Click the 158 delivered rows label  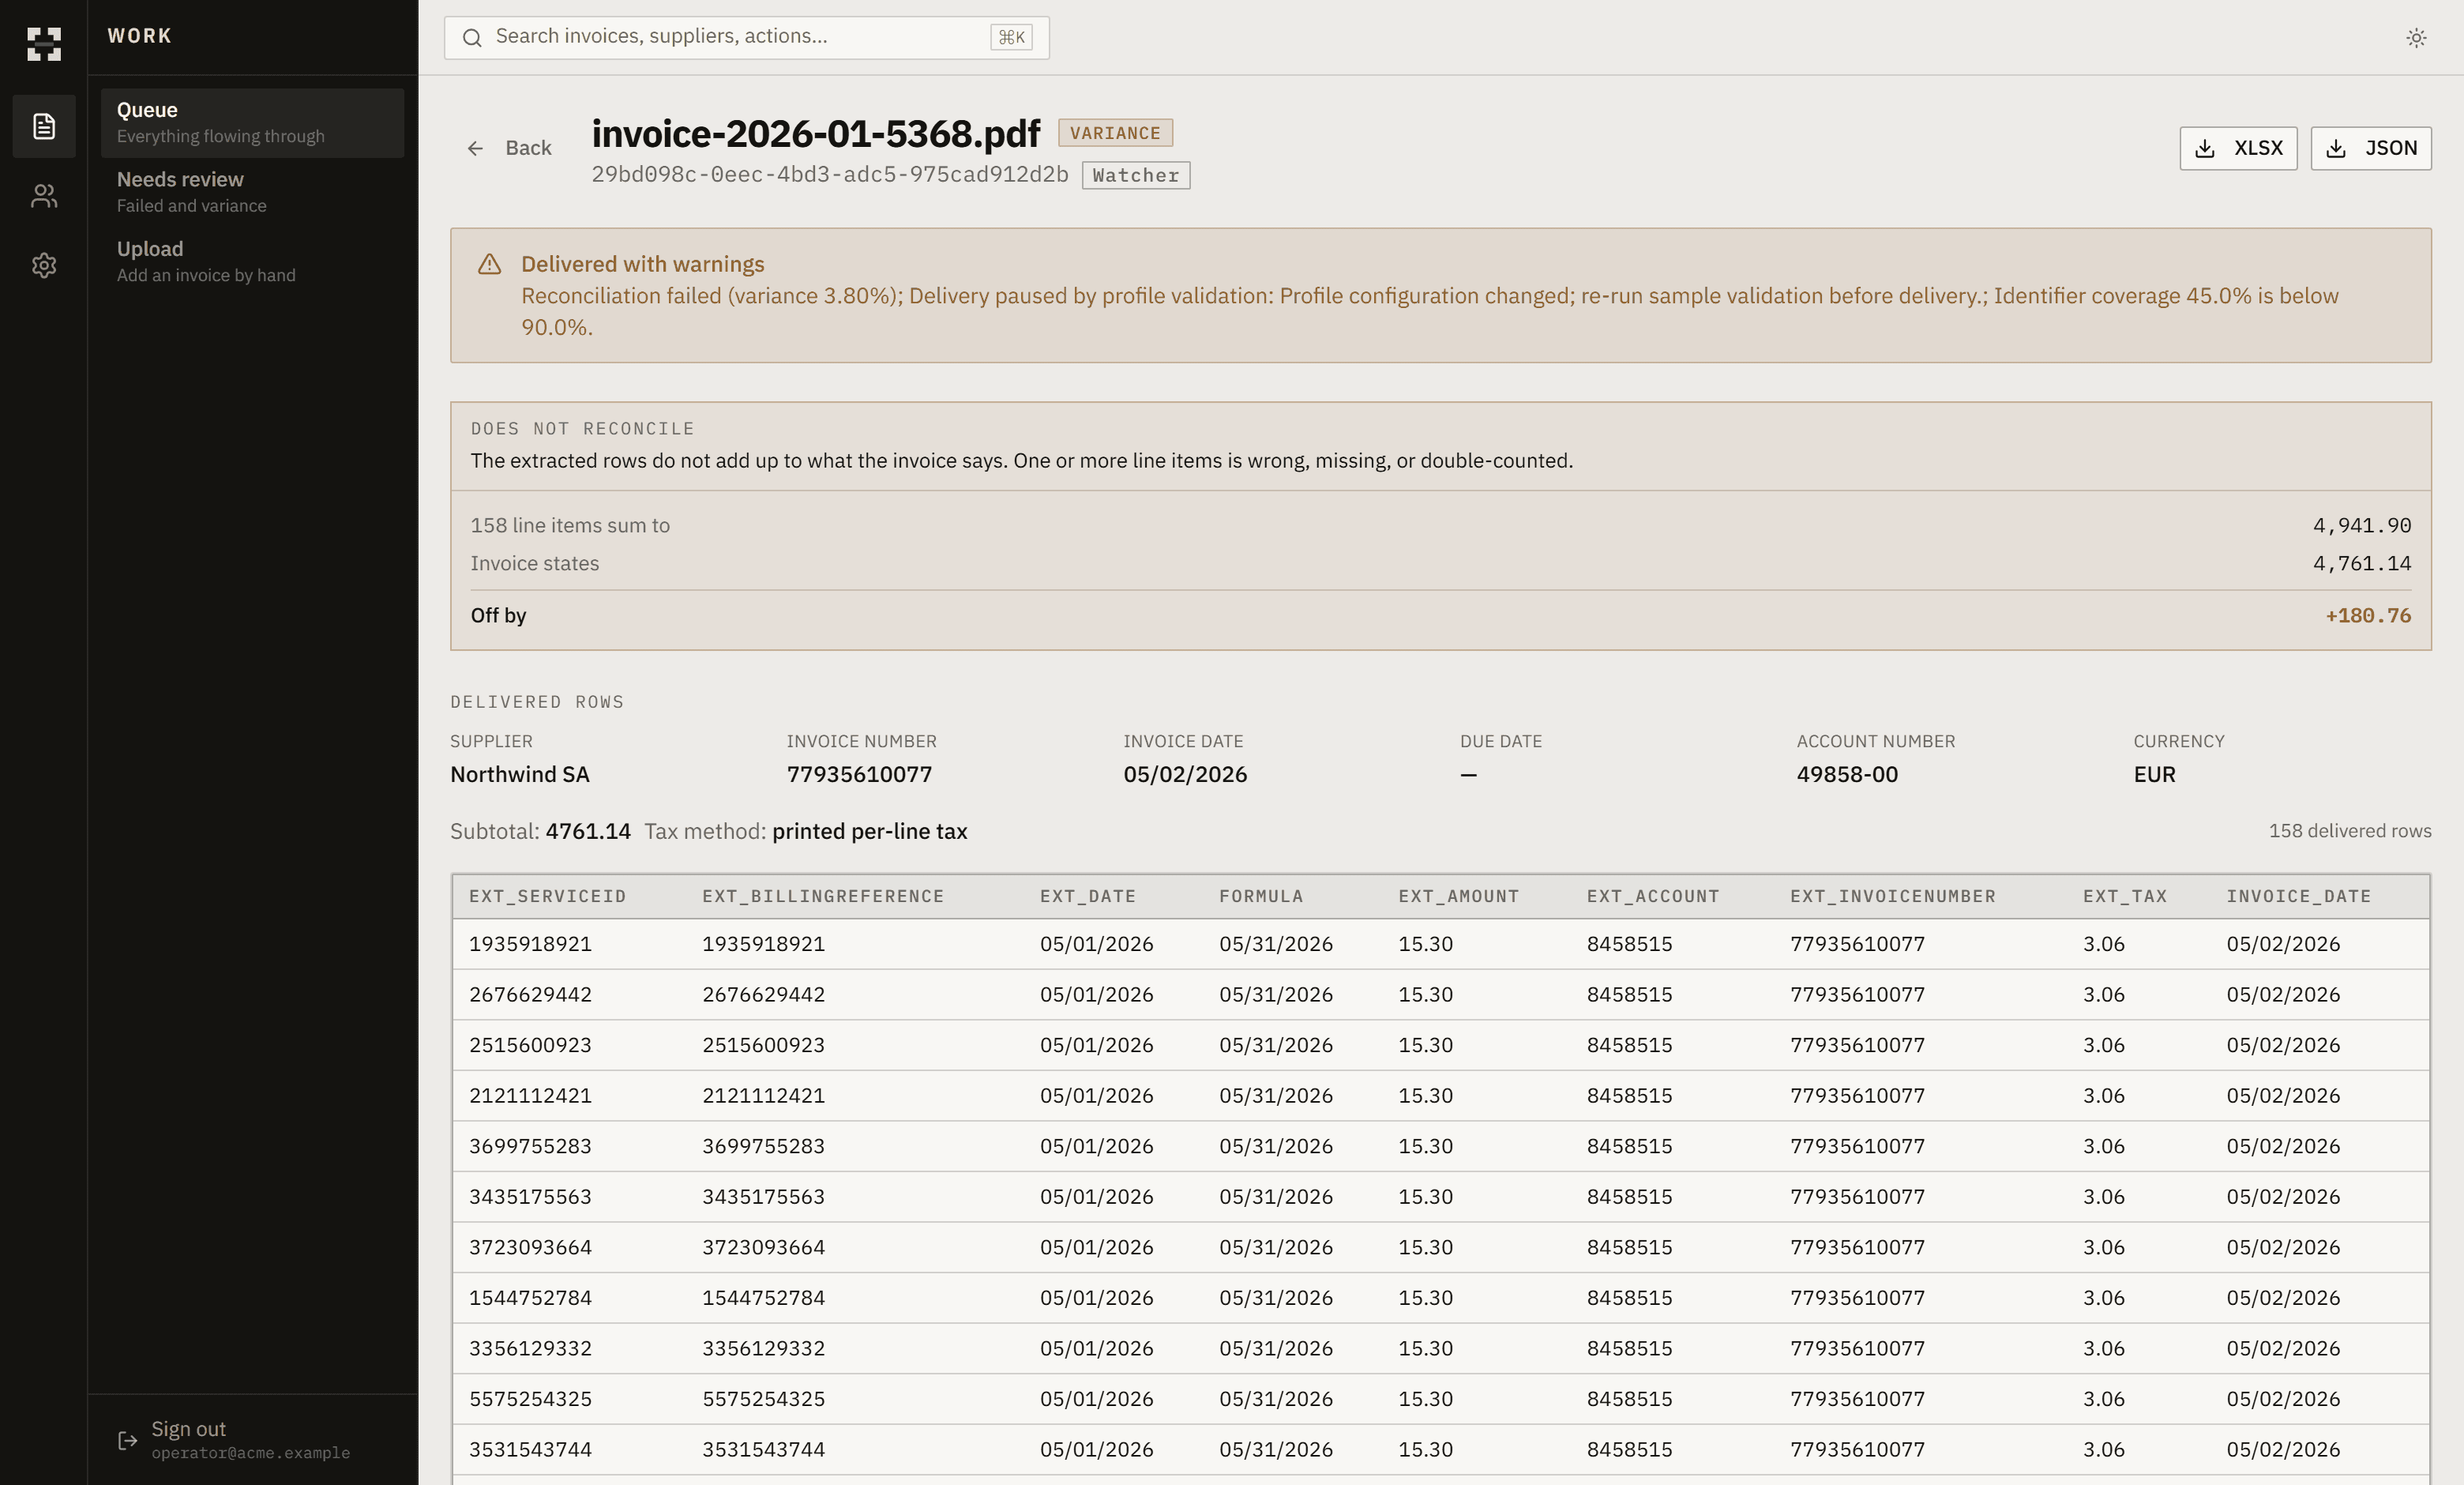point(2349,831)
